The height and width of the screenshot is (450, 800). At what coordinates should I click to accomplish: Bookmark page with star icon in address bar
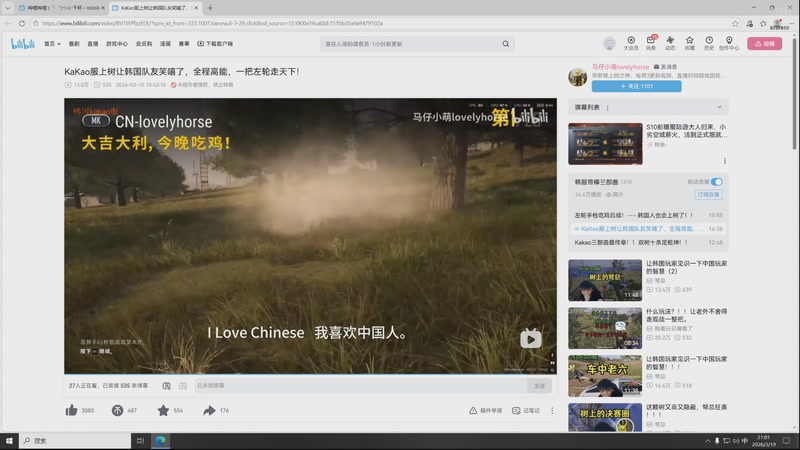tap(735, 23)
